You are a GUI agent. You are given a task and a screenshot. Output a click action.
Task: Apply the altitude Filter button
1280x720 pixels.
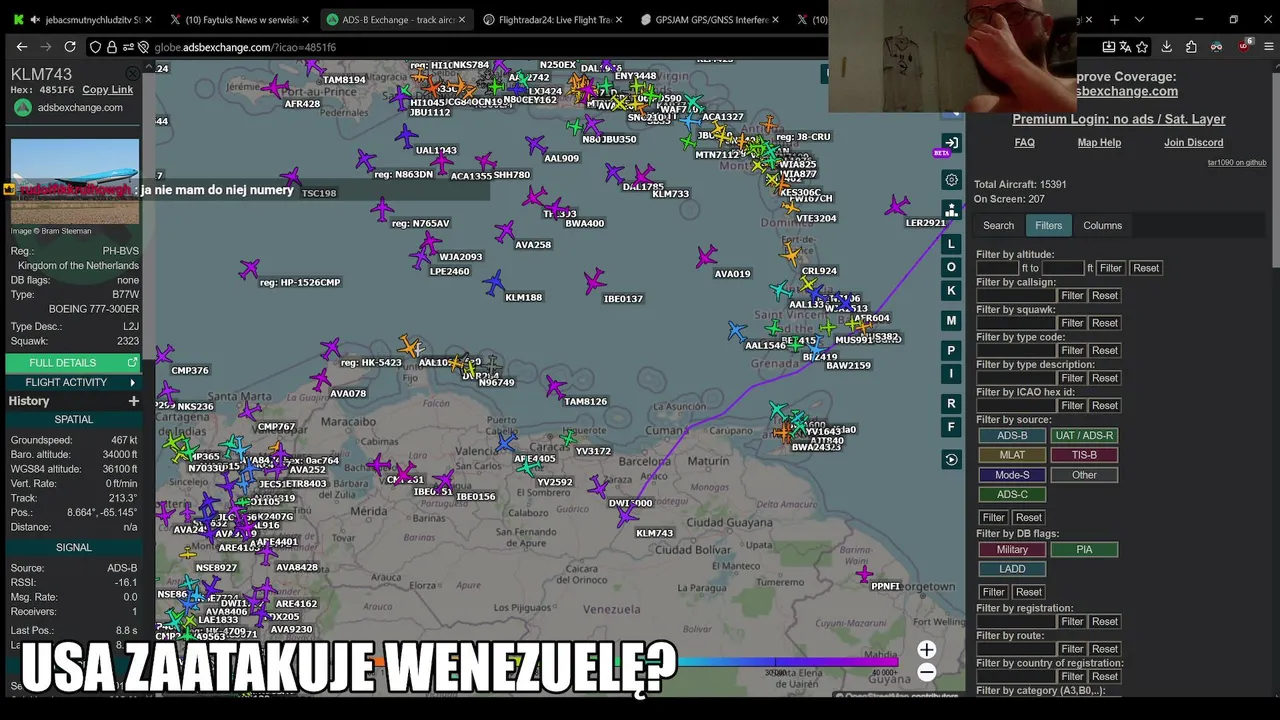[1110, 268]
